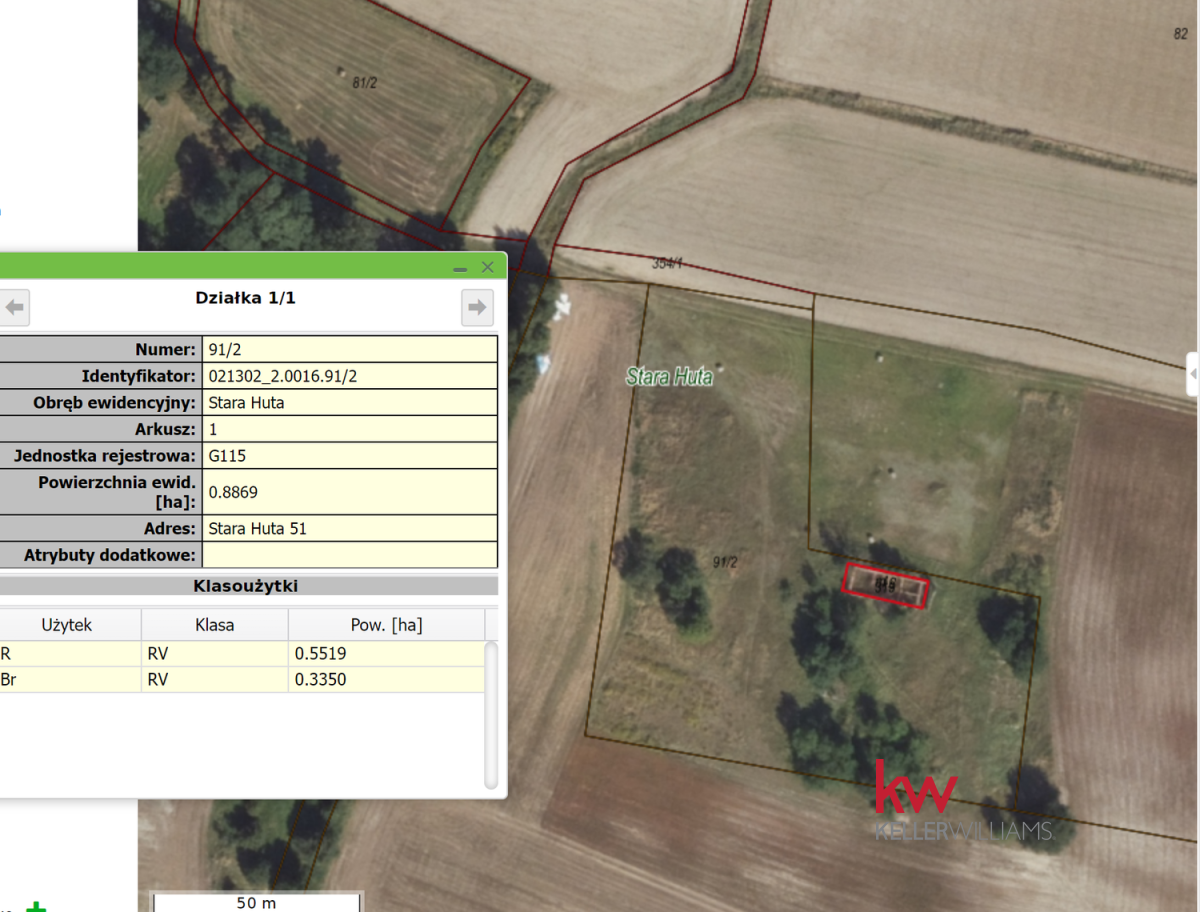The height and width of the screenshot is (912, 1200).
Task: Select the row with area 0.5519
Action: 240,654
